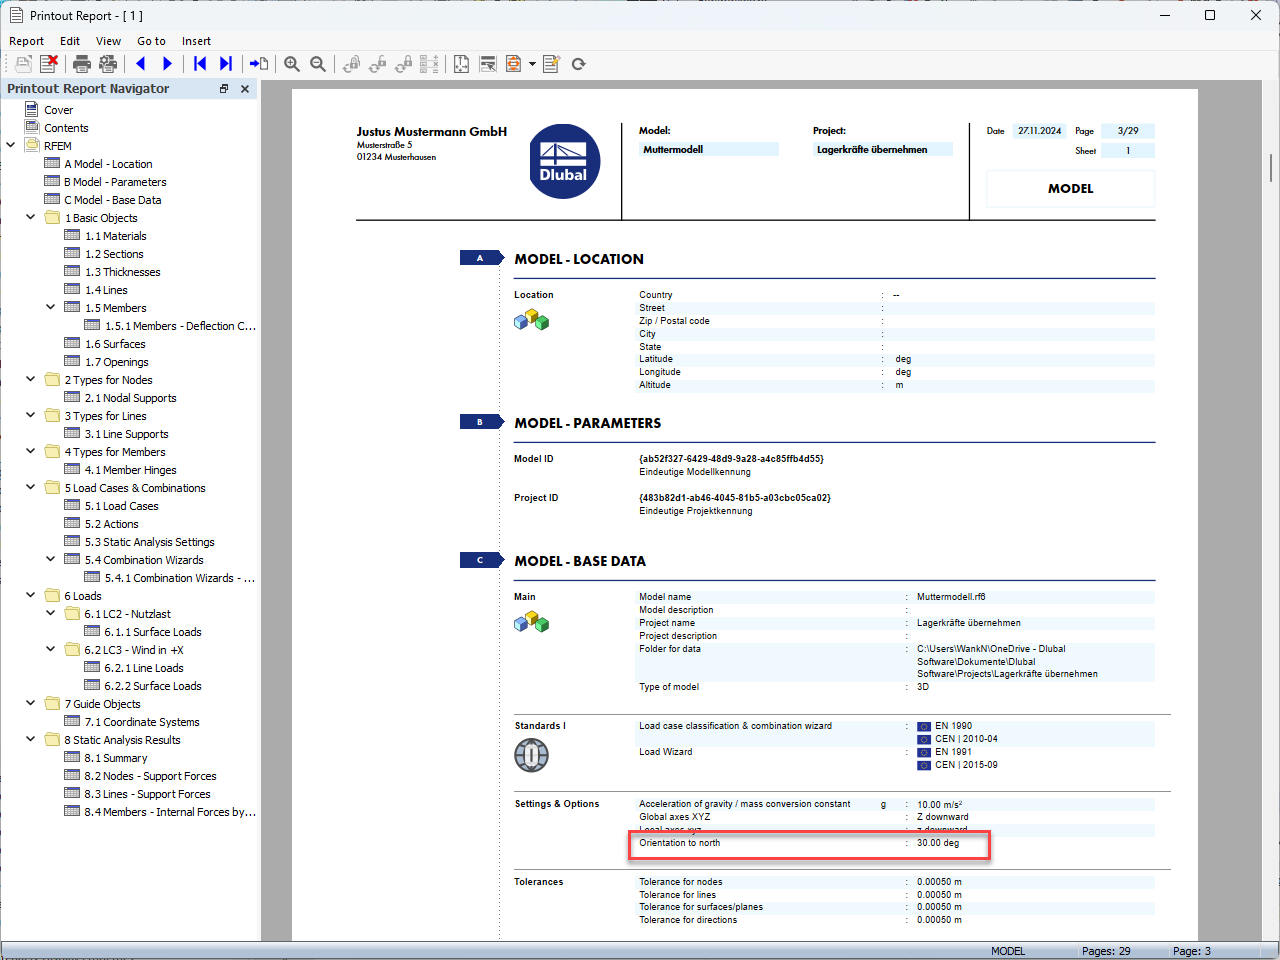
Task: Activate the go-to-page tool
Action: [260, 64]
